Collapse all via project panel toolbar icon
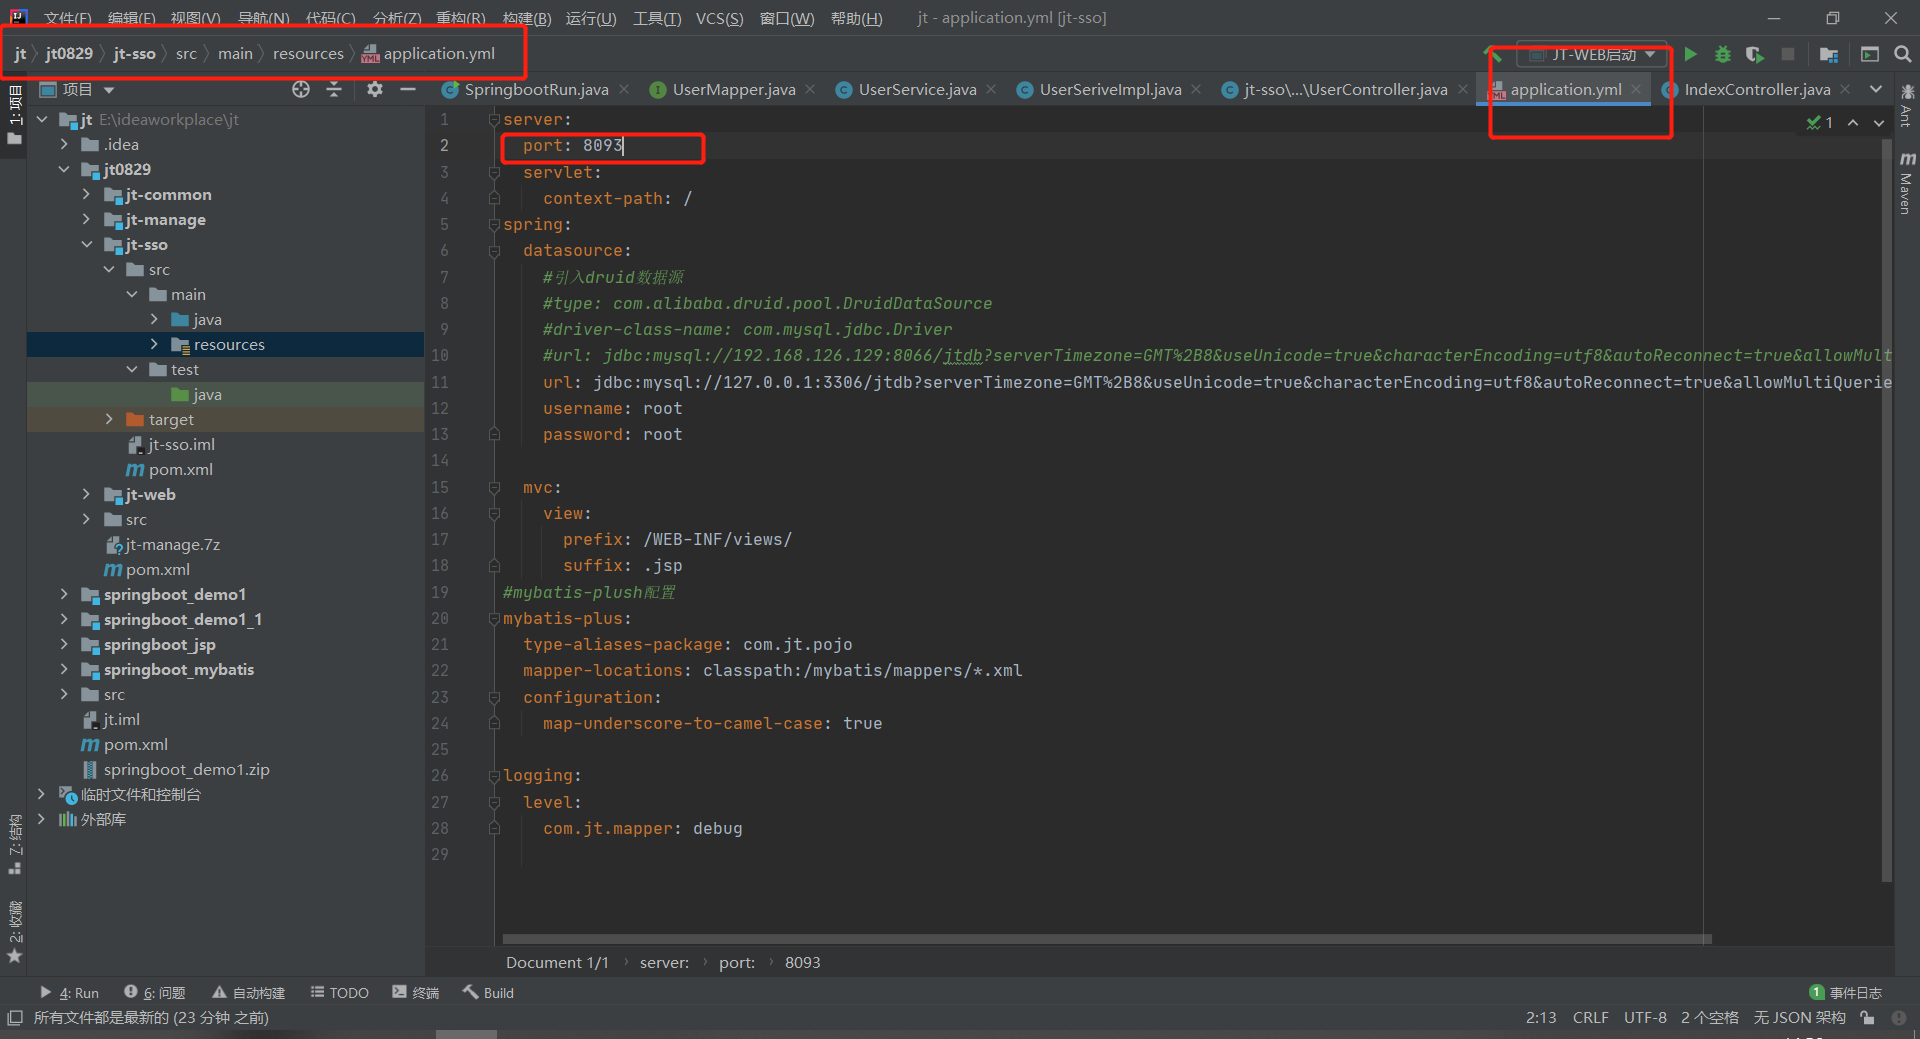Screen dimensions: 1920x1039 [334, 89]
